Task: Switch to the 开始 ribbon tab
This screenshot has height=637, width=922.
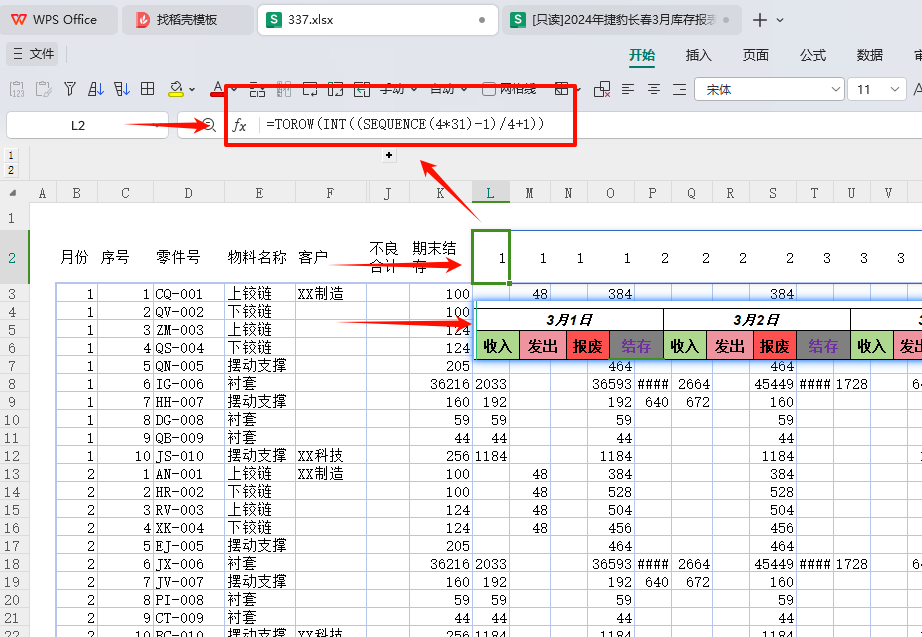Action: (642, 55)
